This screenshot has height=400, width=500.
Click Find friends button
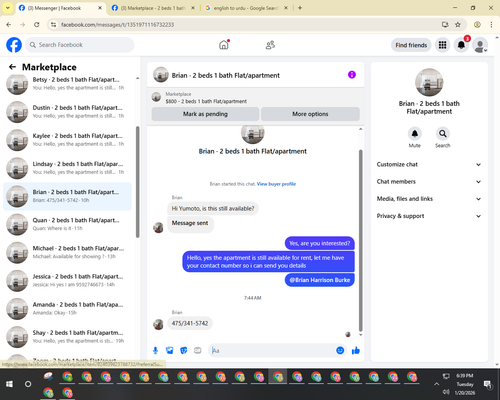[x=411, y=45]
